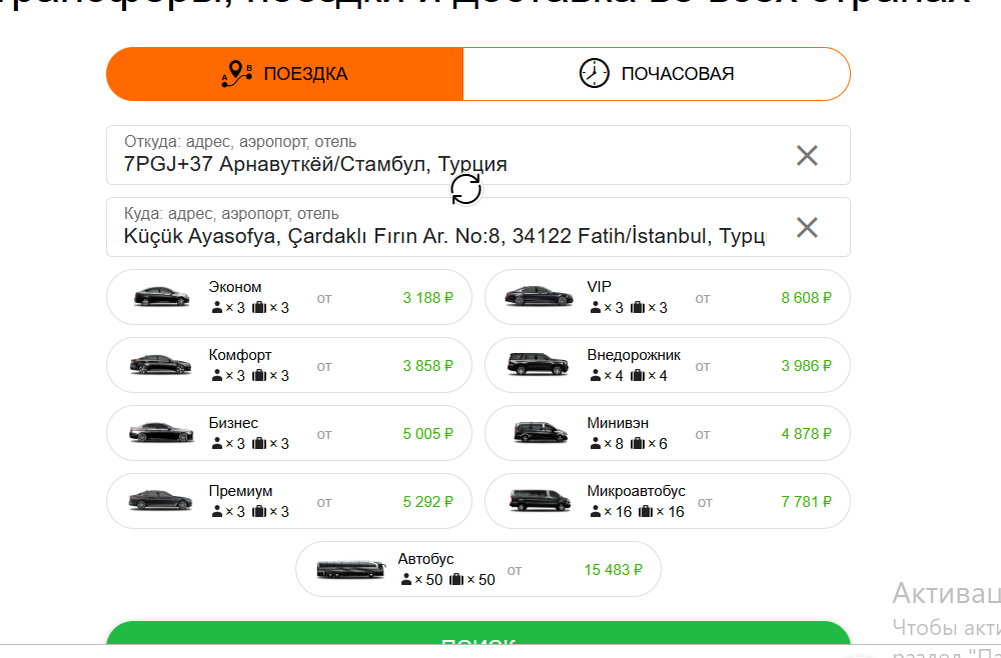Select the Минивэн car class
The height and width of the screenshot is (658, 1001).
click(x=668, y=433)
